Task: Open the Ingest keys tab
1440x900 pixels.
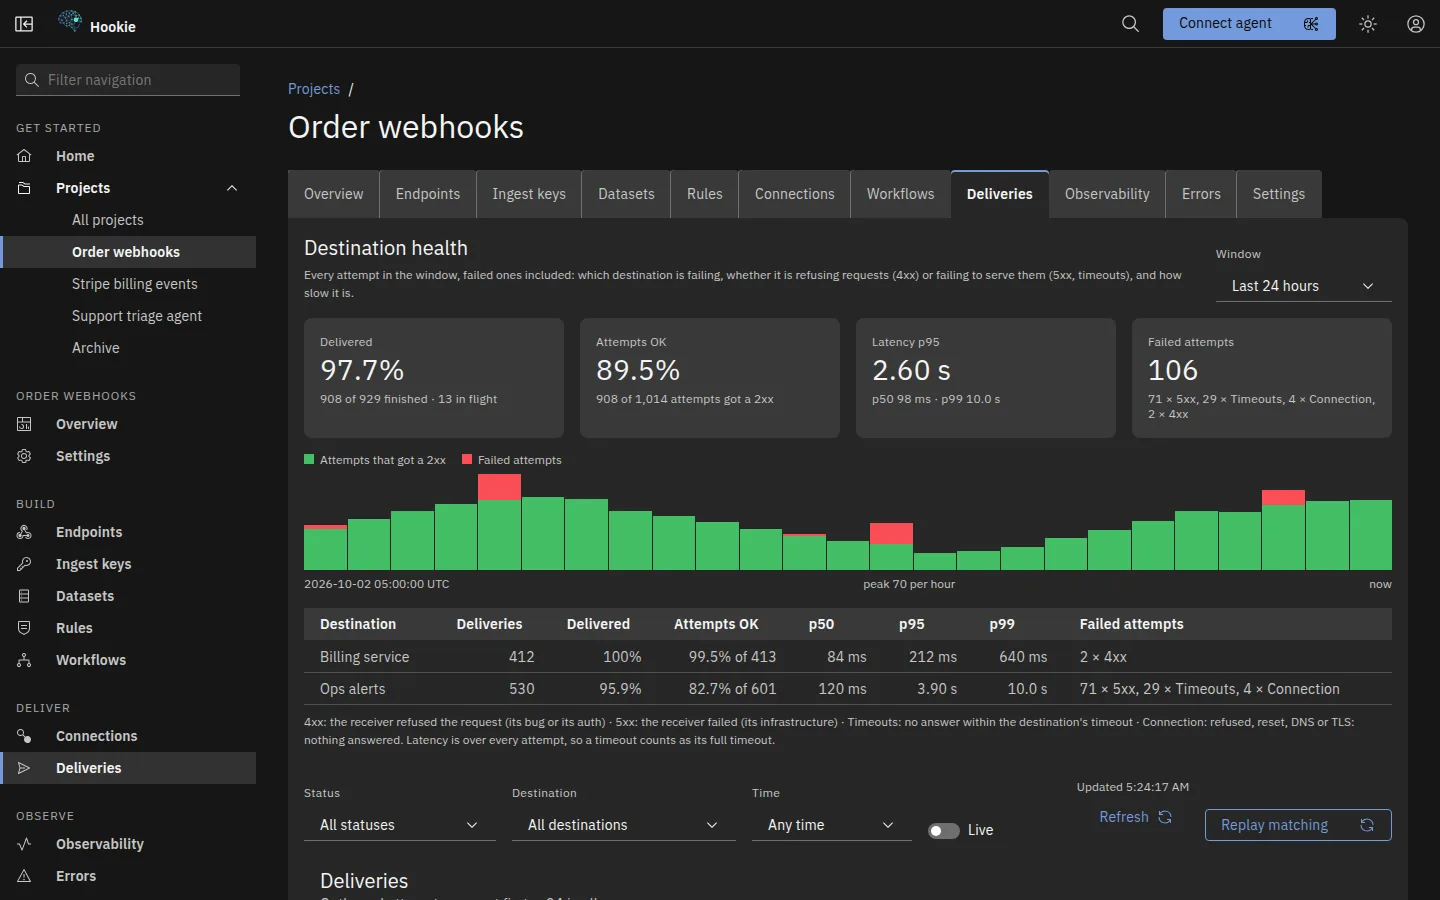Action: [529, 194]
